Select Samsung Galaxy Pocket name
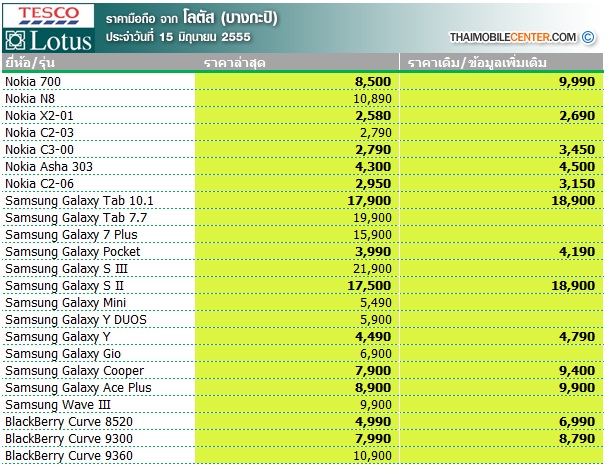The width and height of the screenshot is (607, 467). click(x=72, y=252)
